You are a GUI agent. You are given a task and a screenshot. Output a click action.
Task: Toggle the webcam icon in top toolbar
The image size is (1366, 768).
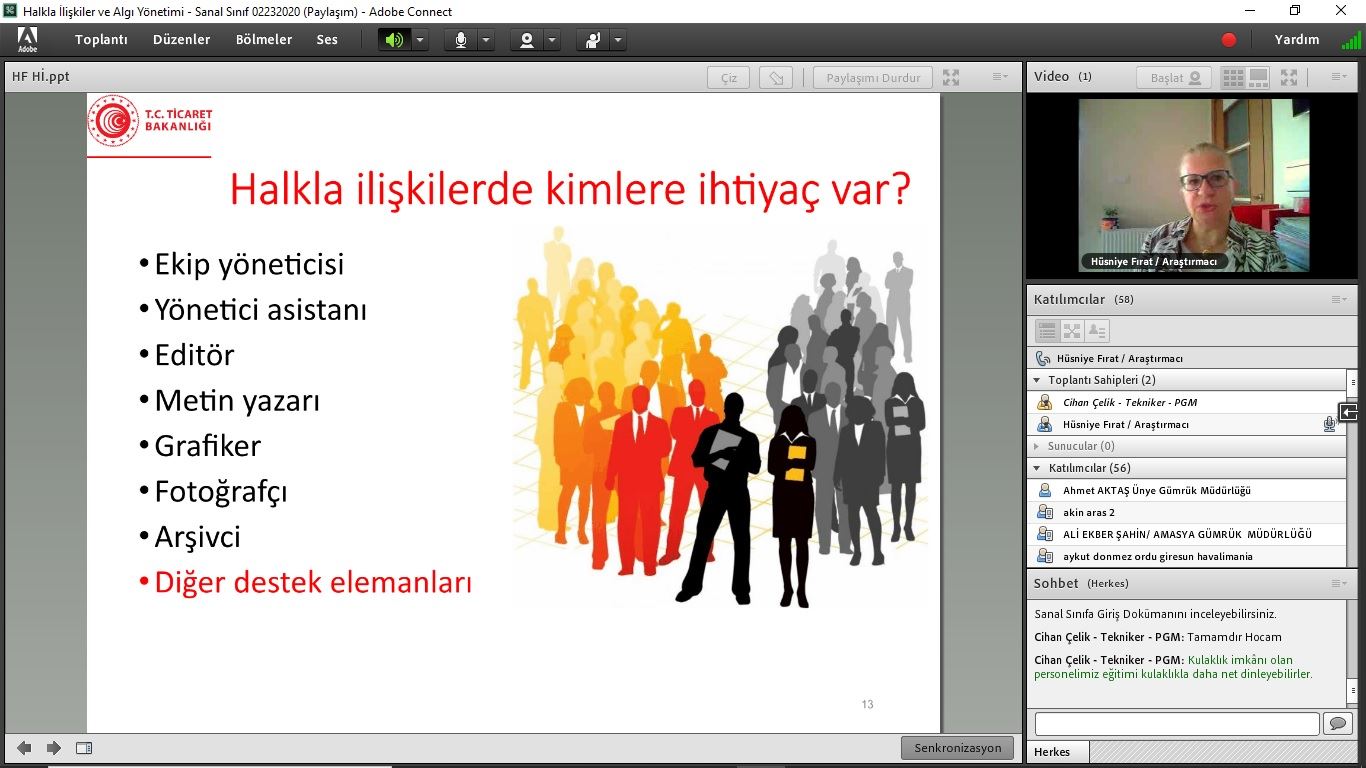click(526, 40)
